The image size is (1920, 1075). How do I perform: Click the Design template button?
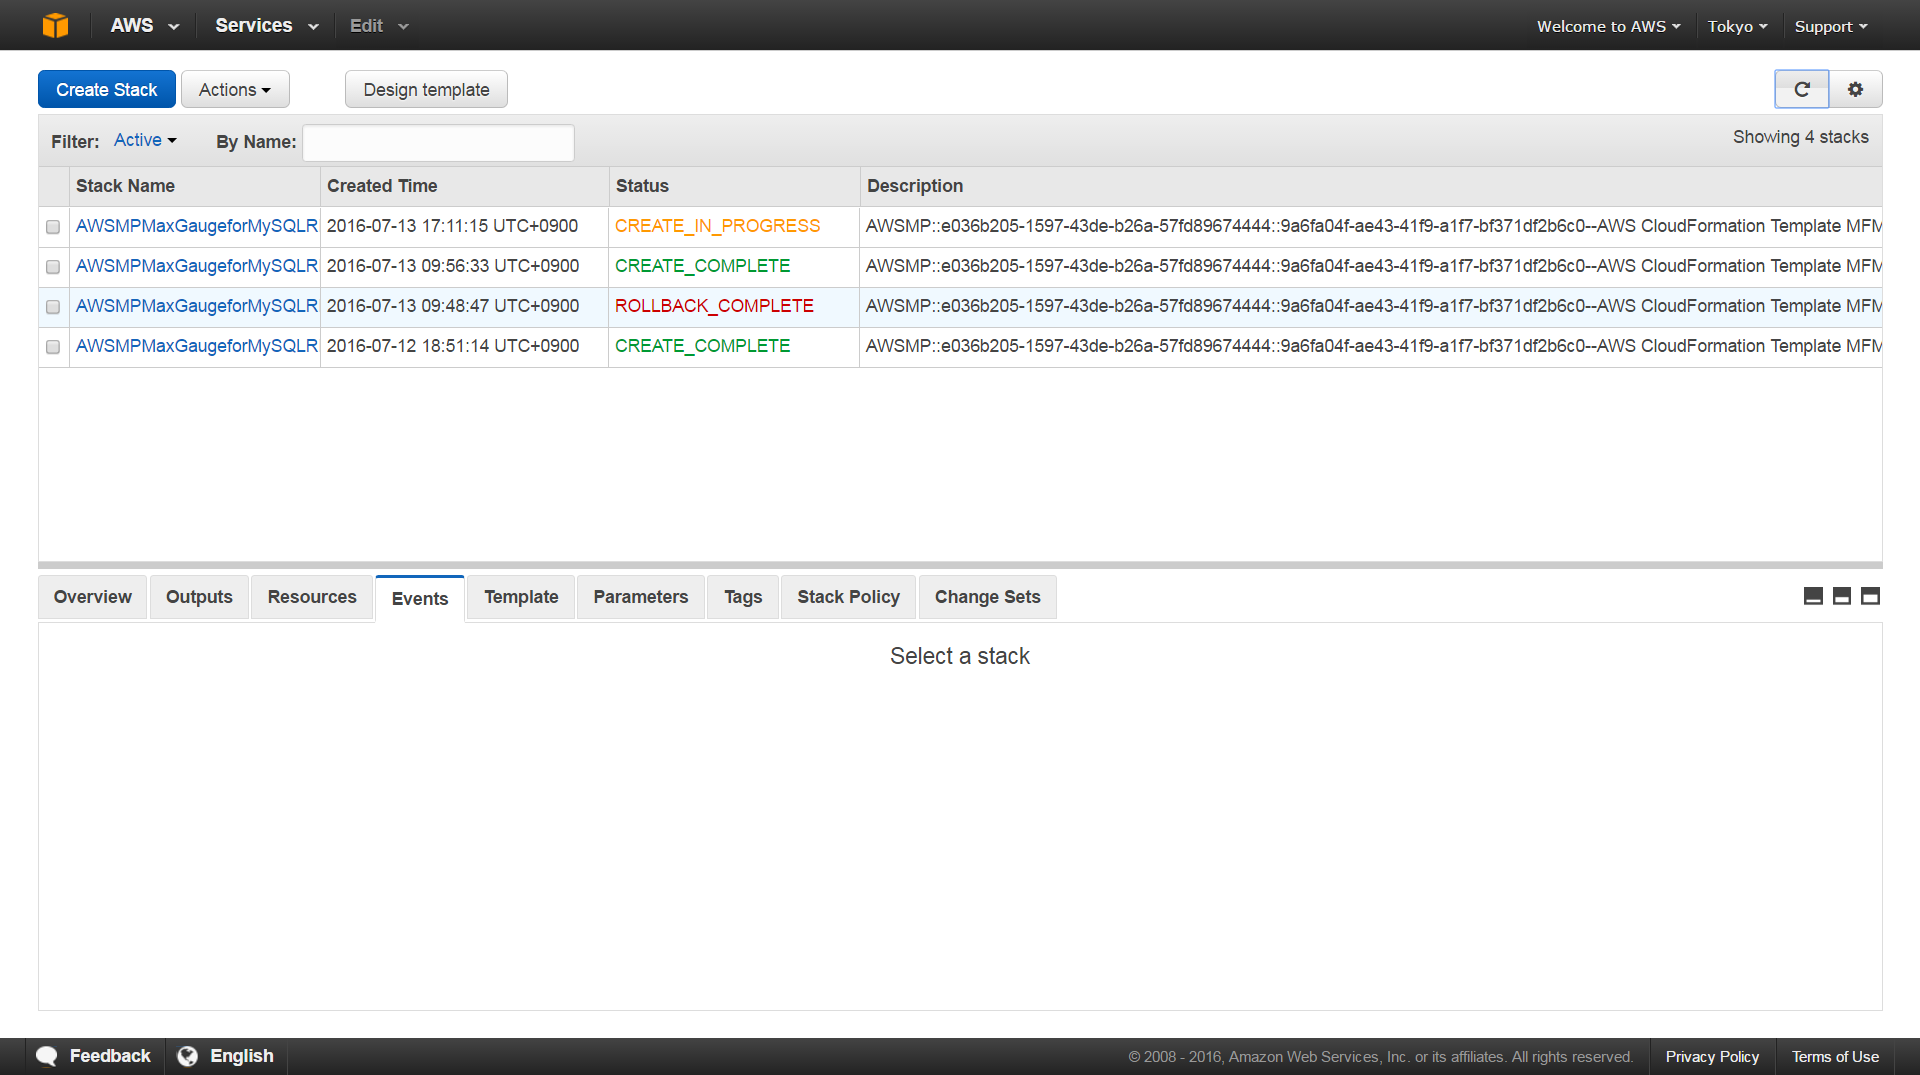(x=426, y=89)
